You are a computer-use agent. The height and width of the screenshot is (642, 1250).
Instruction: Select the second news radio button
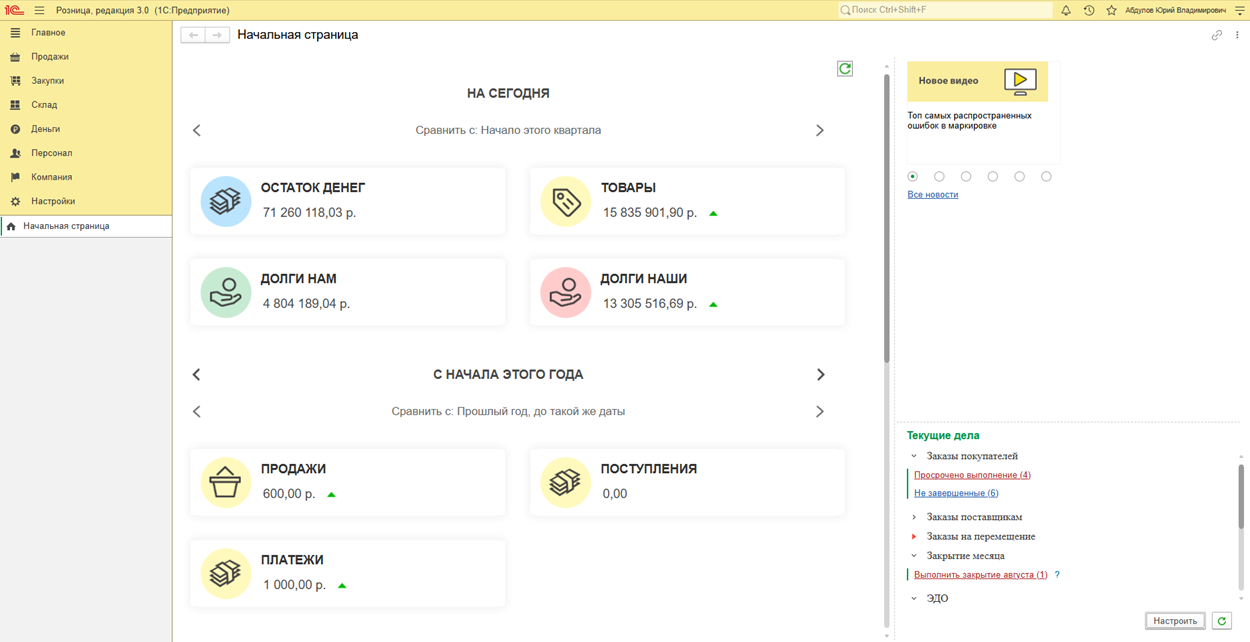pyautogui.click(x=939, y=177)
